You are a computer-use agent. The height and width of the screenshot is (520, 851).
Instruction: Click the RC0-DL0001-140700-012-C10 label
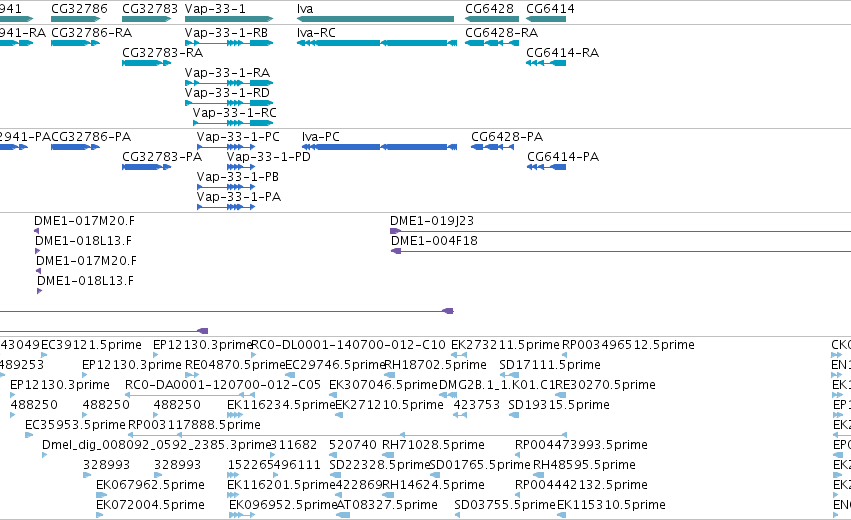348,345
